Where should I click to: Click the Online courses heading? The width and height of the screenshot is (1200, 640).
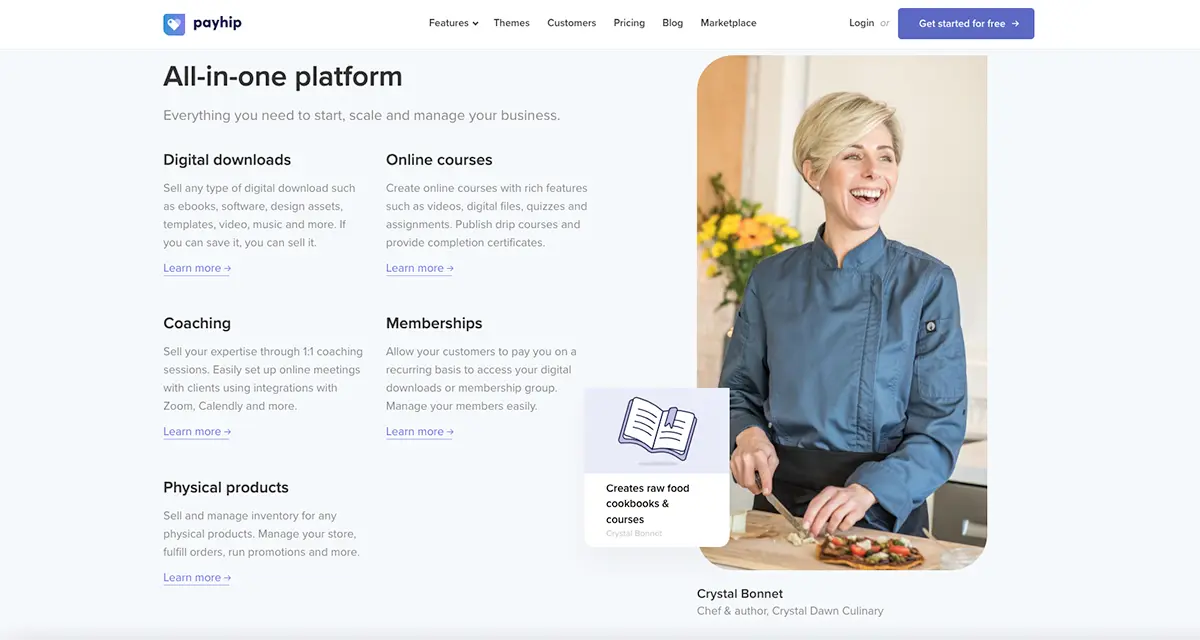[439, 160]
